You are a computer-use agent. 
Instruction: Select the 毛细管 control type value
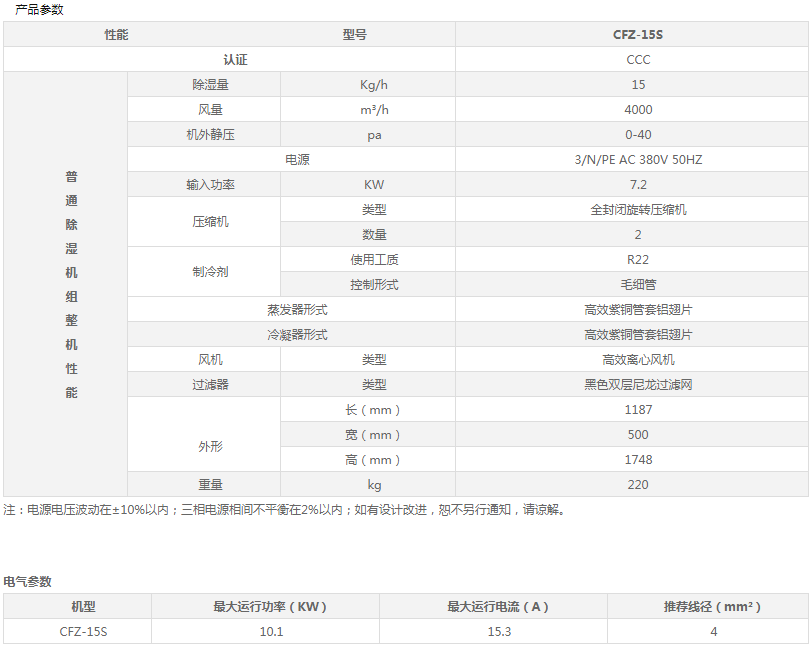coord(637,285)
